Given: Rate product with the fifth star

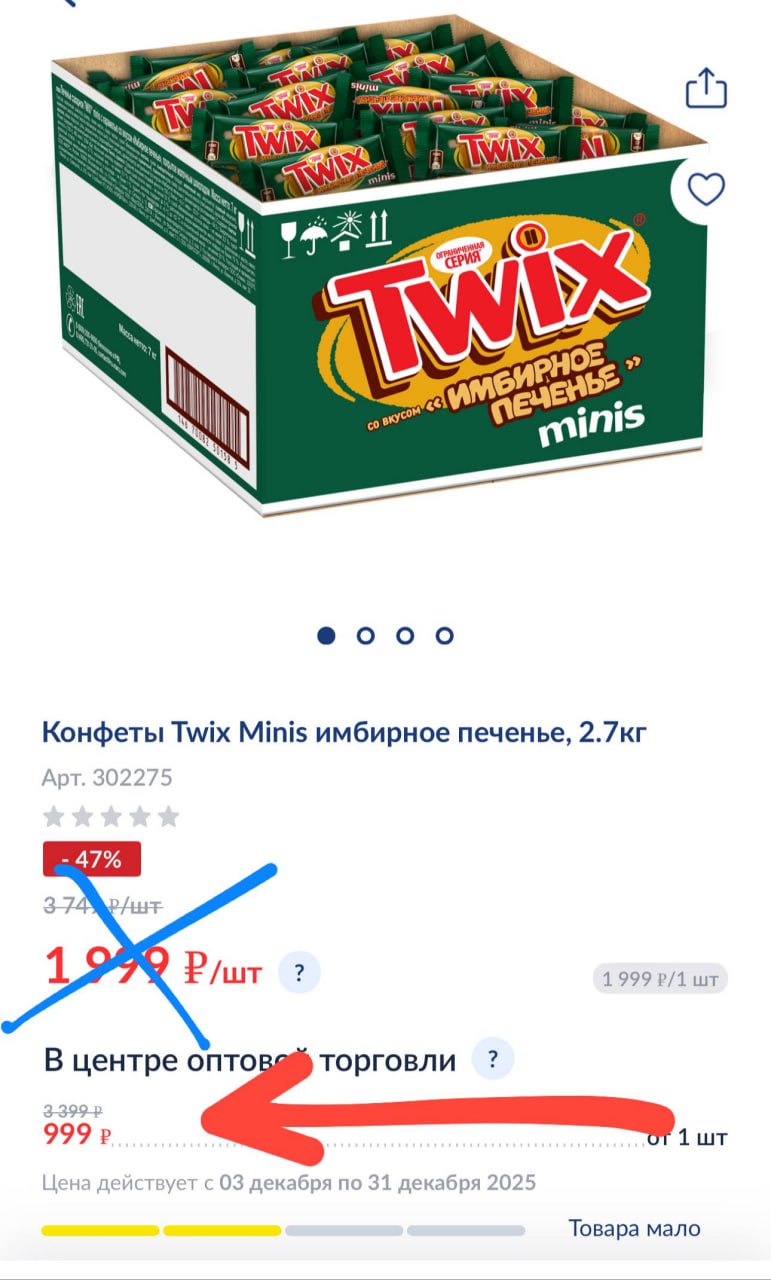Looking at the screenshot, I should [169, 816].
